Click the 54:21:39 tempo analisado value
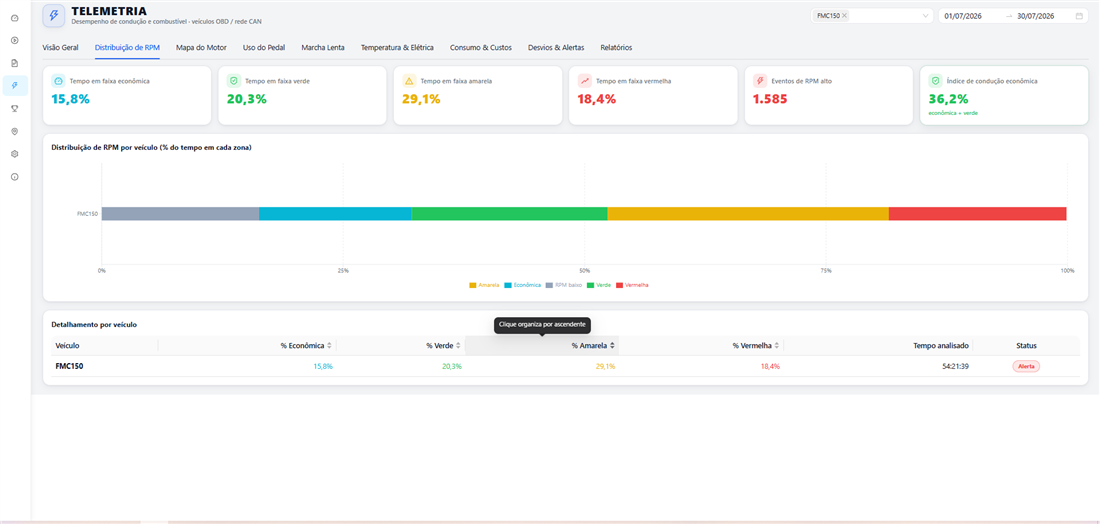 tap(955, 366)
